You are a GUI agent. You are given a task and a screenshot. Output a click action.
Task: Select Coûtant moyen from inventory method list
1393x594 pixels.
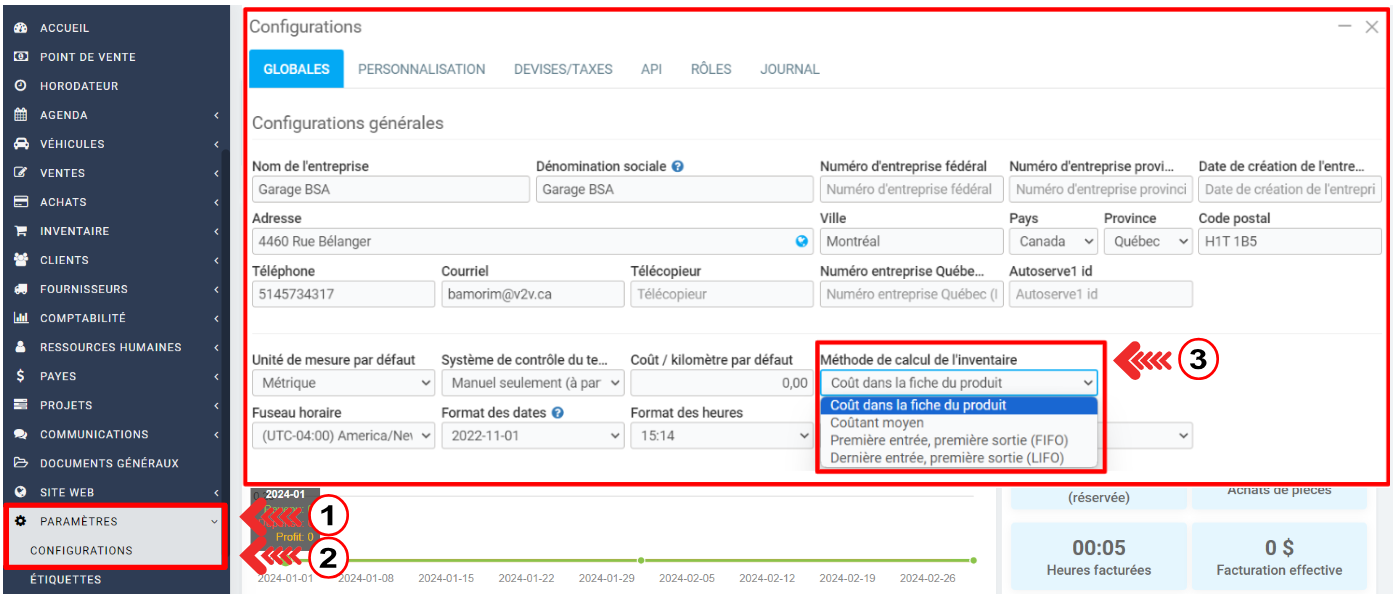[877, 423]
